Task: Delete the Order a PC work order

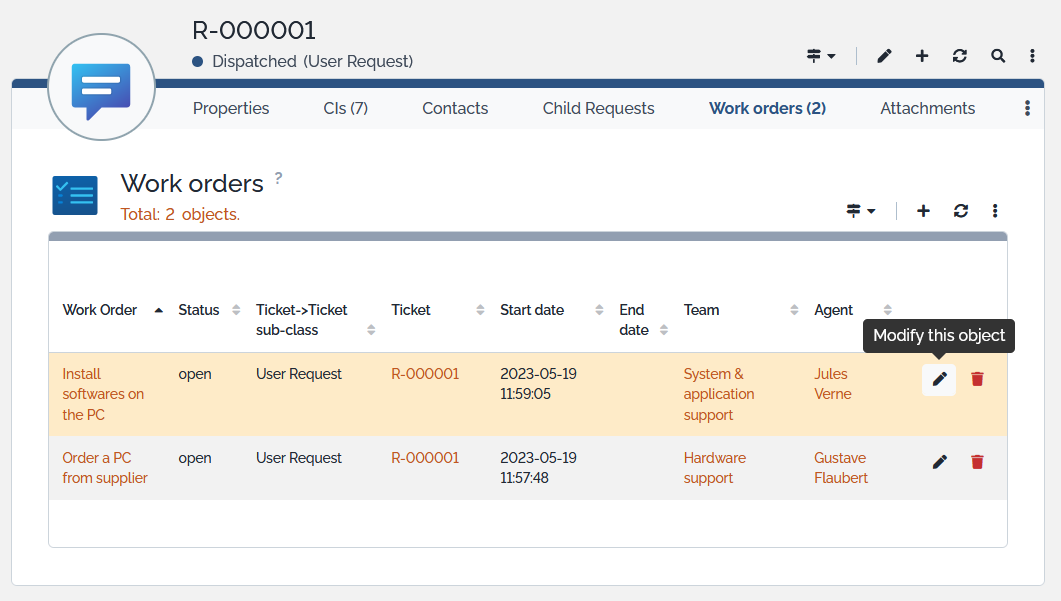Action: tap(977, 462)
